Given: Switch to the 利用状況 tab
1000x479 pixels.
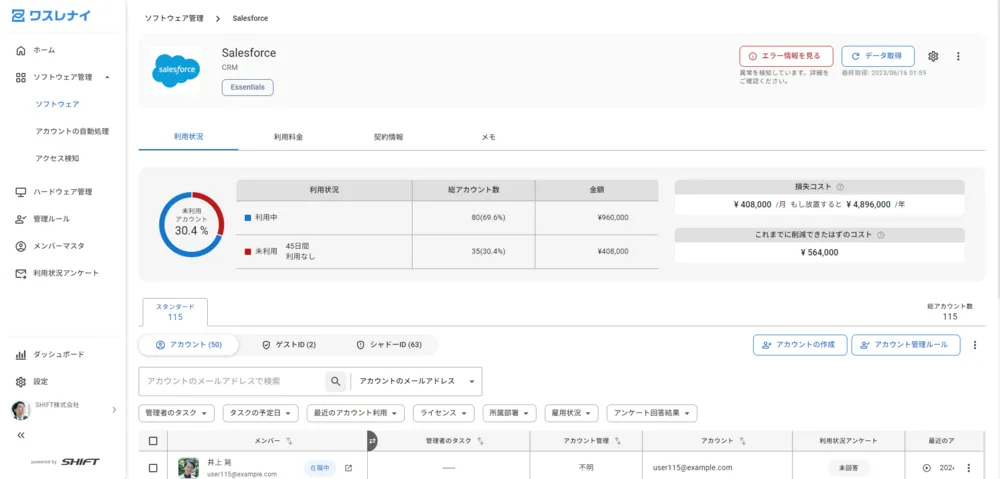Looking at the screenshot, I should [189, 137].
